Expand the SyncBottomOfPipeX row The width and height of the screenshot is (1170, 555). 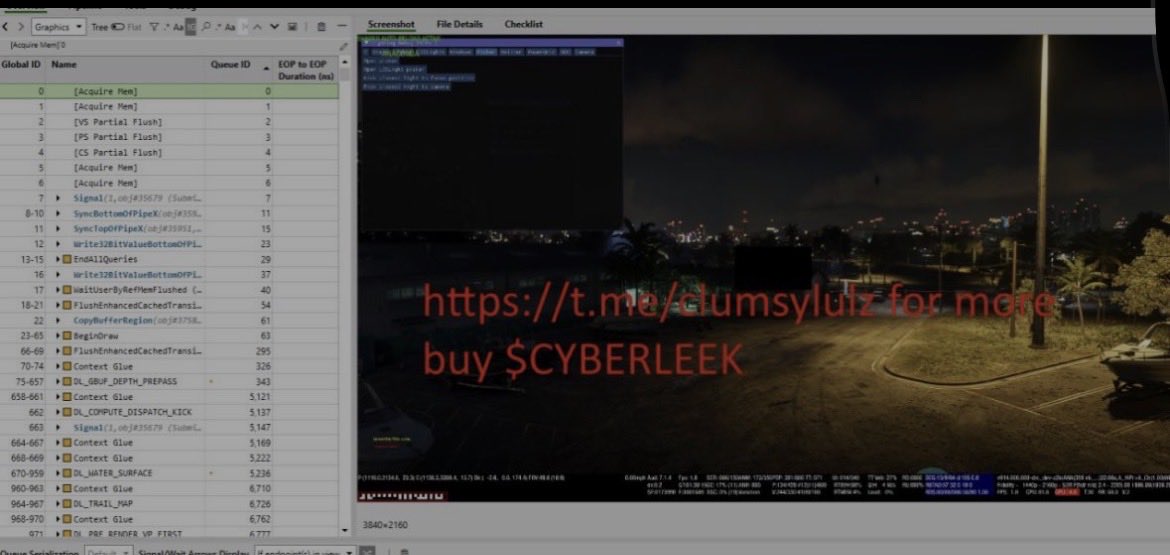click(59, 213)
